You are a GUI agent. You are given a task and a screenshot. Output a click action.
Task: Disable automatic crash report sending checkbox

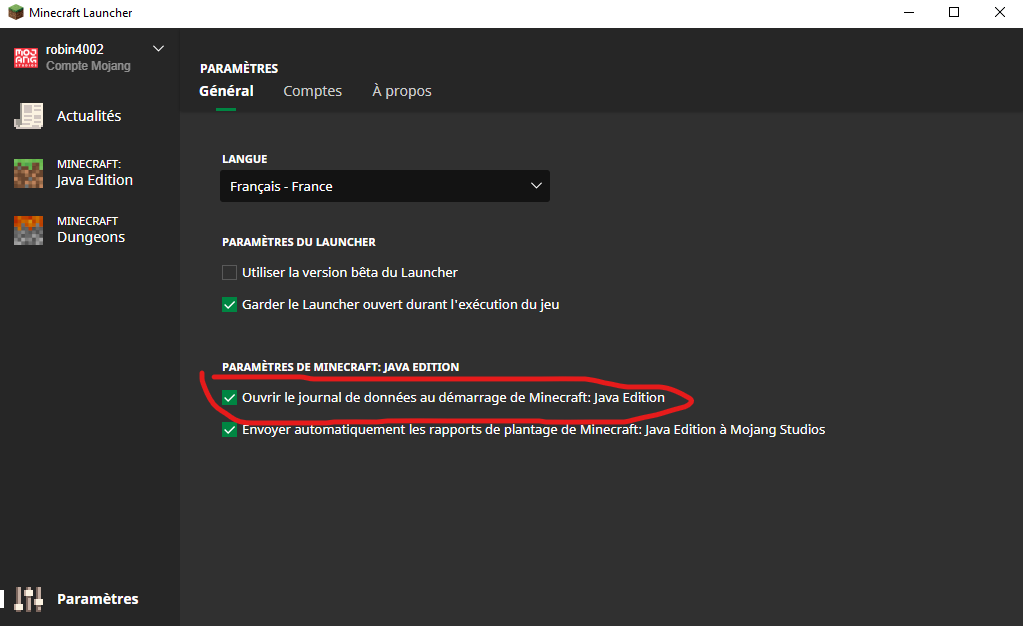pos(230,430)
